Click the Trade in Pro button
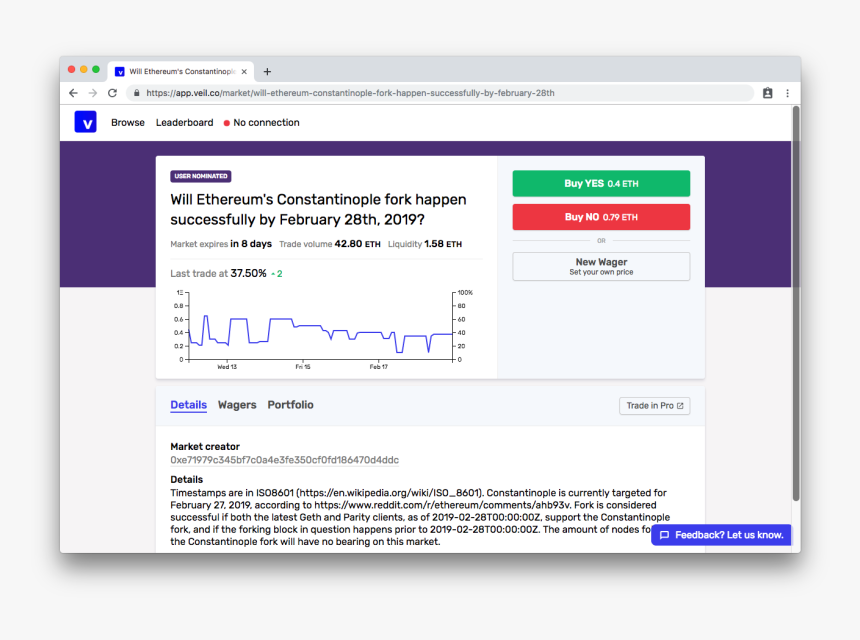 click(654, 406)
